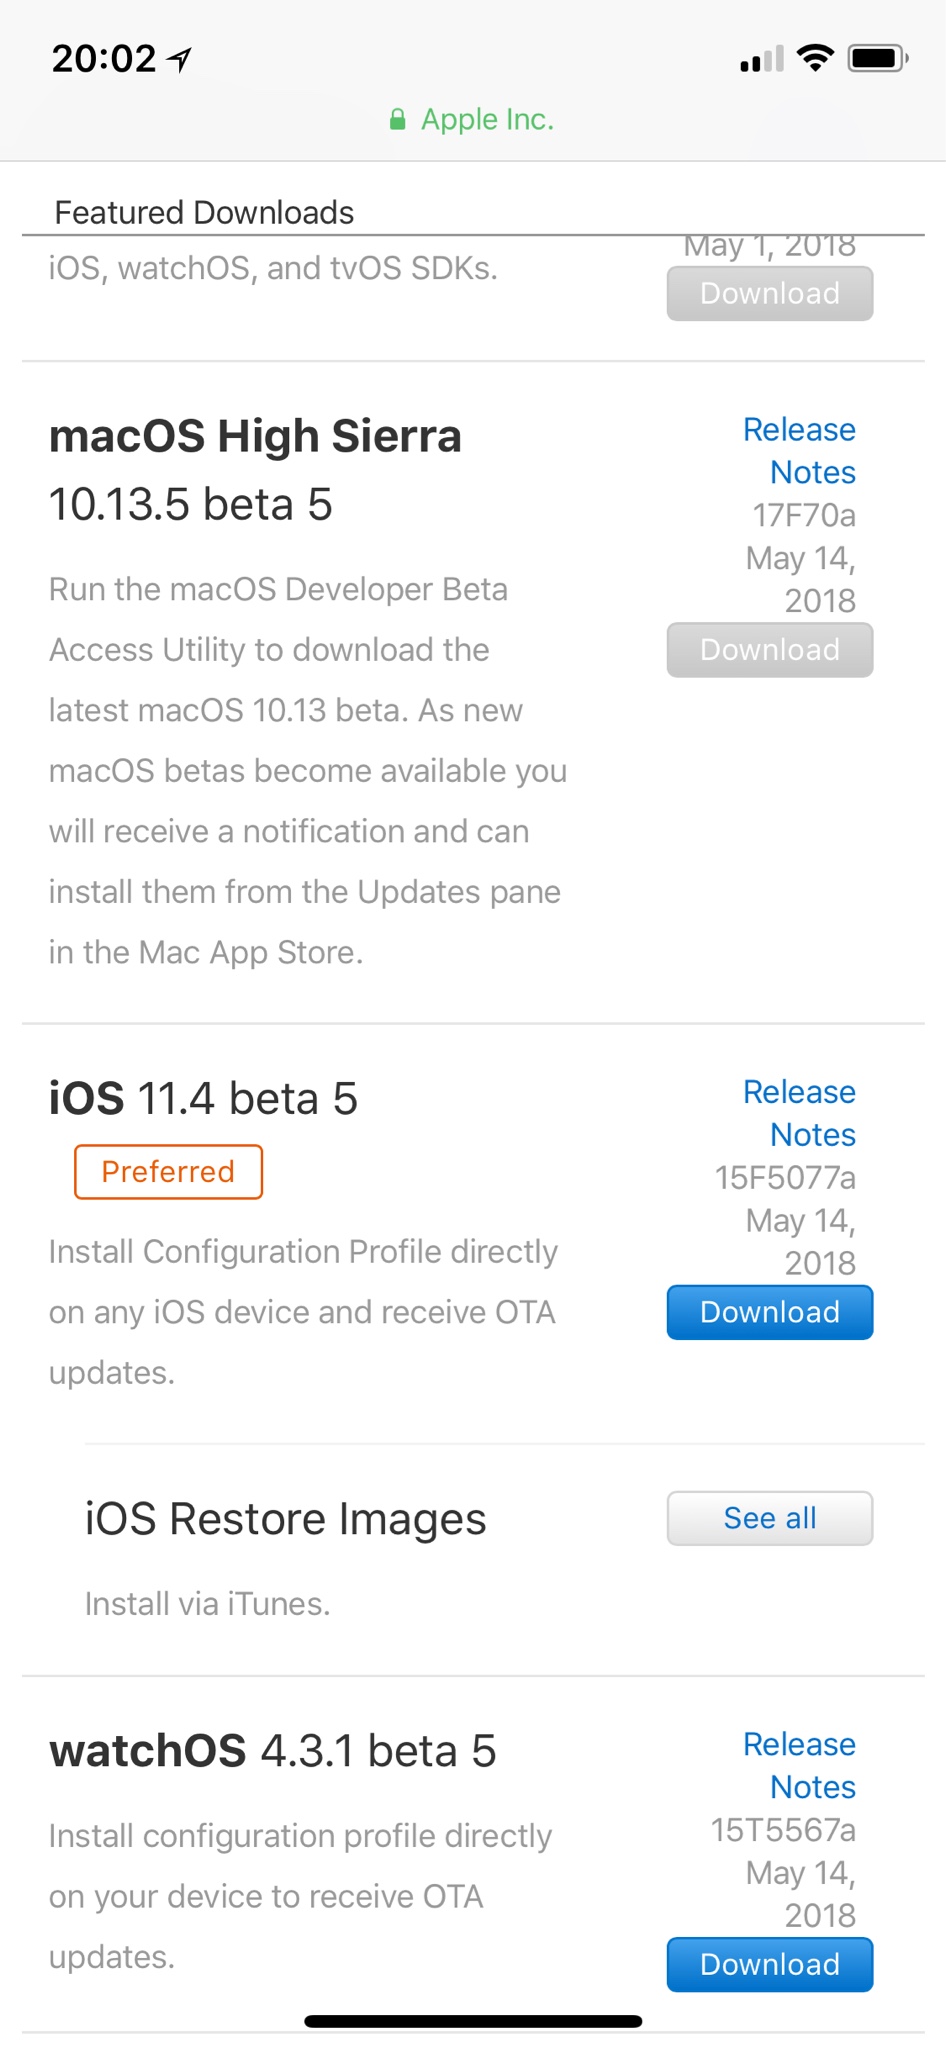Tap the green secure lock icon

[x=397, y=120]
